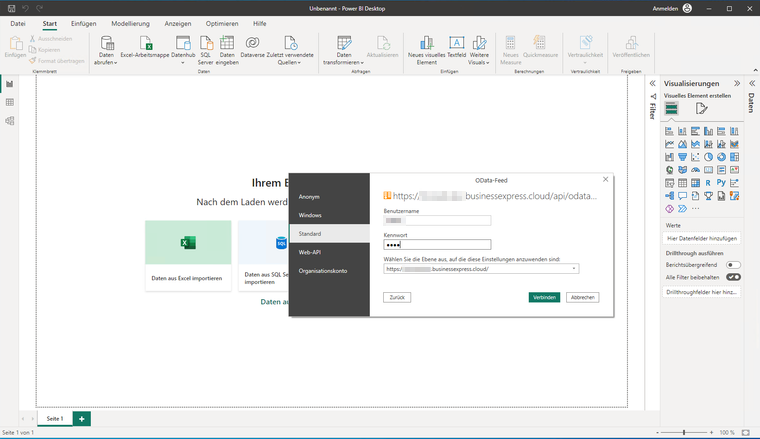
Task: Toggle the Alle Filter beibehalten switch
Action: click(x=733, y=276)
